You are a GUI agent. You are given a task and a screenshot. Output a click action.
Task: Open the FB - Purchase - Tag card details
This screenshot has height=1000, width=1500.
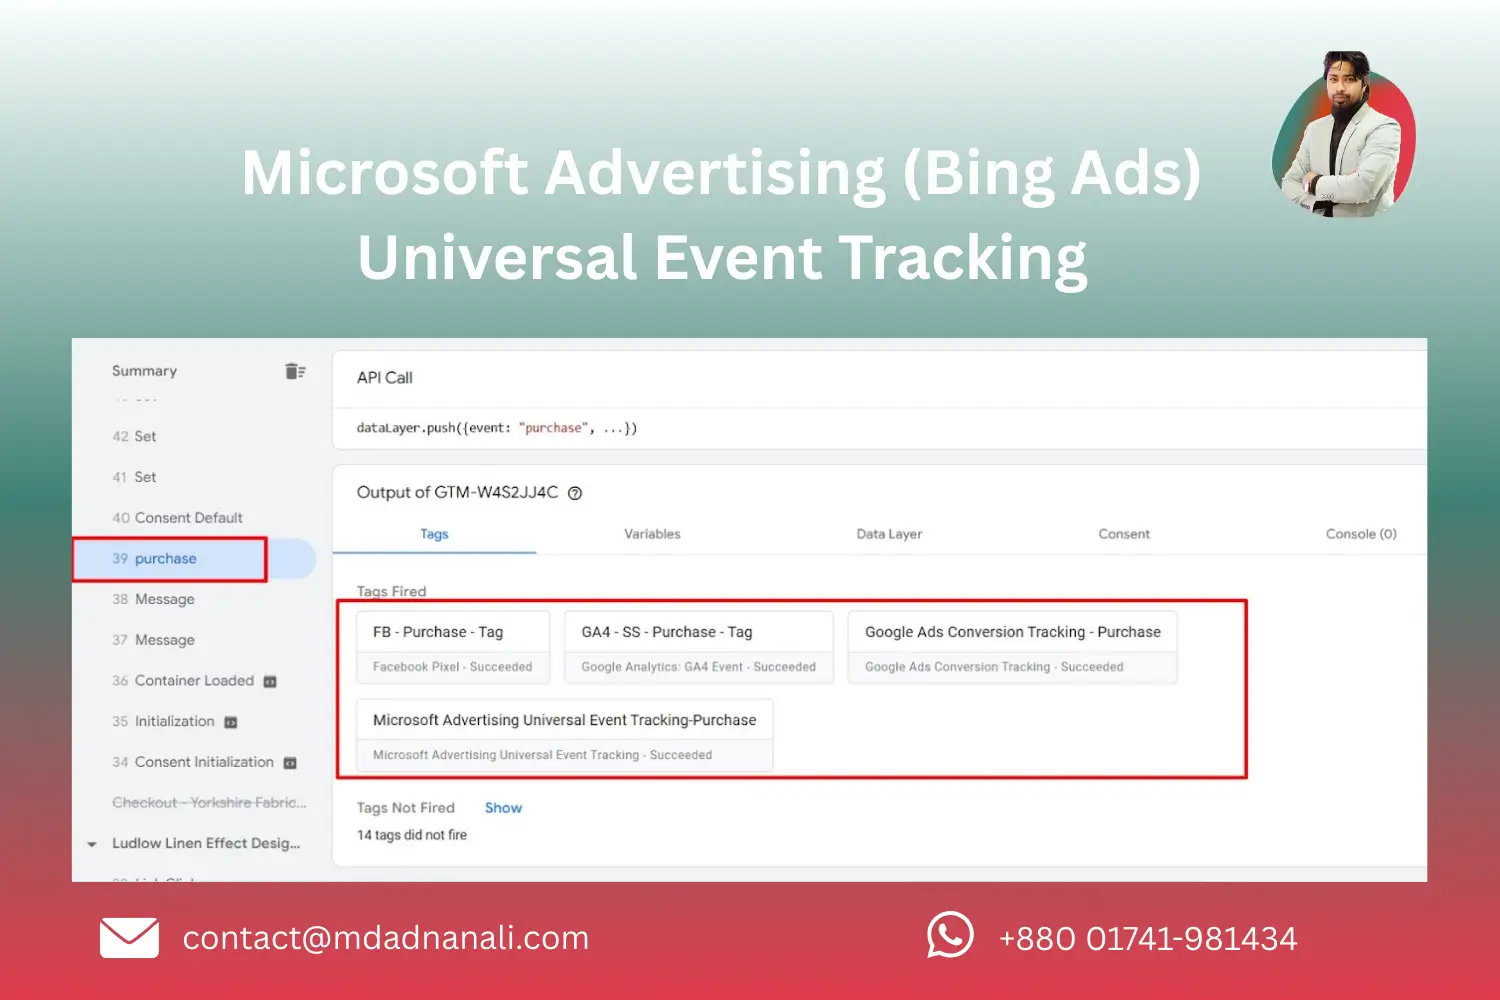pos(452,631)
